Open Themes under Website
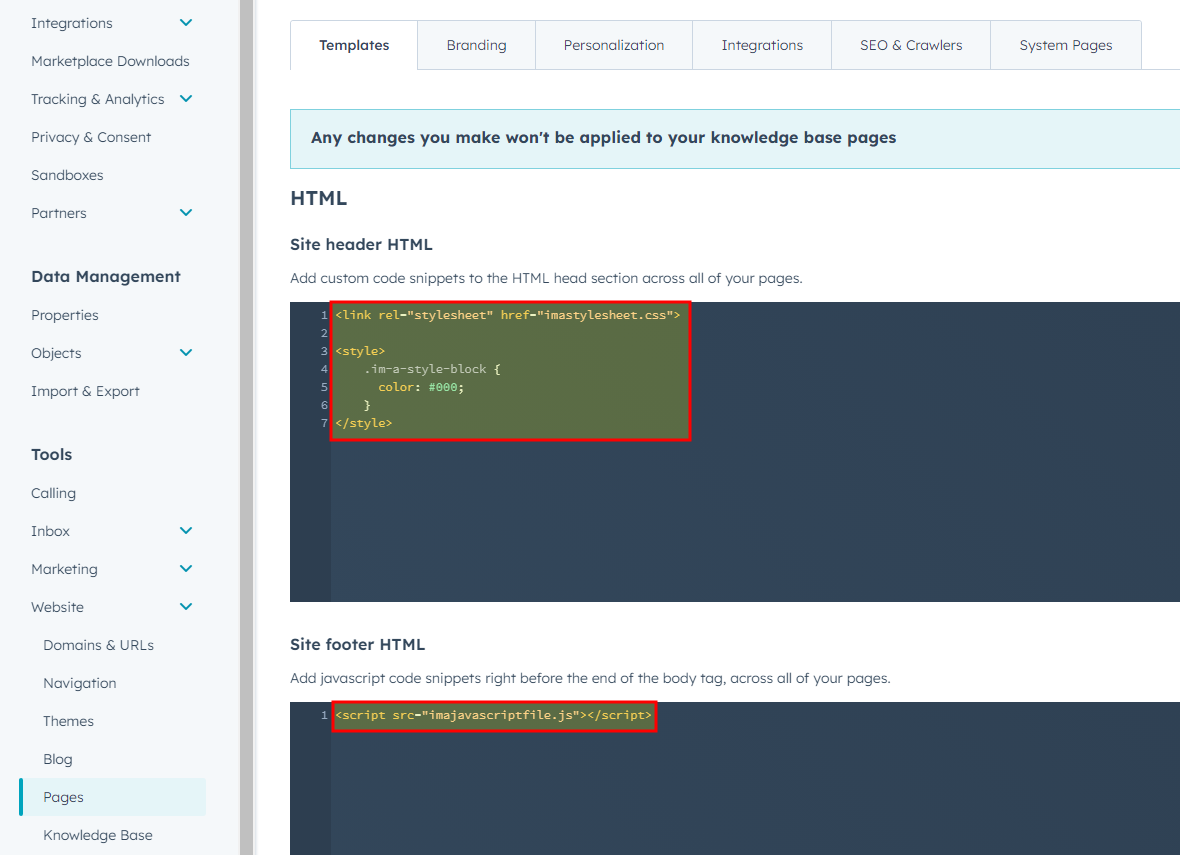The image size is (1180, 855). [x=68, y=721]
